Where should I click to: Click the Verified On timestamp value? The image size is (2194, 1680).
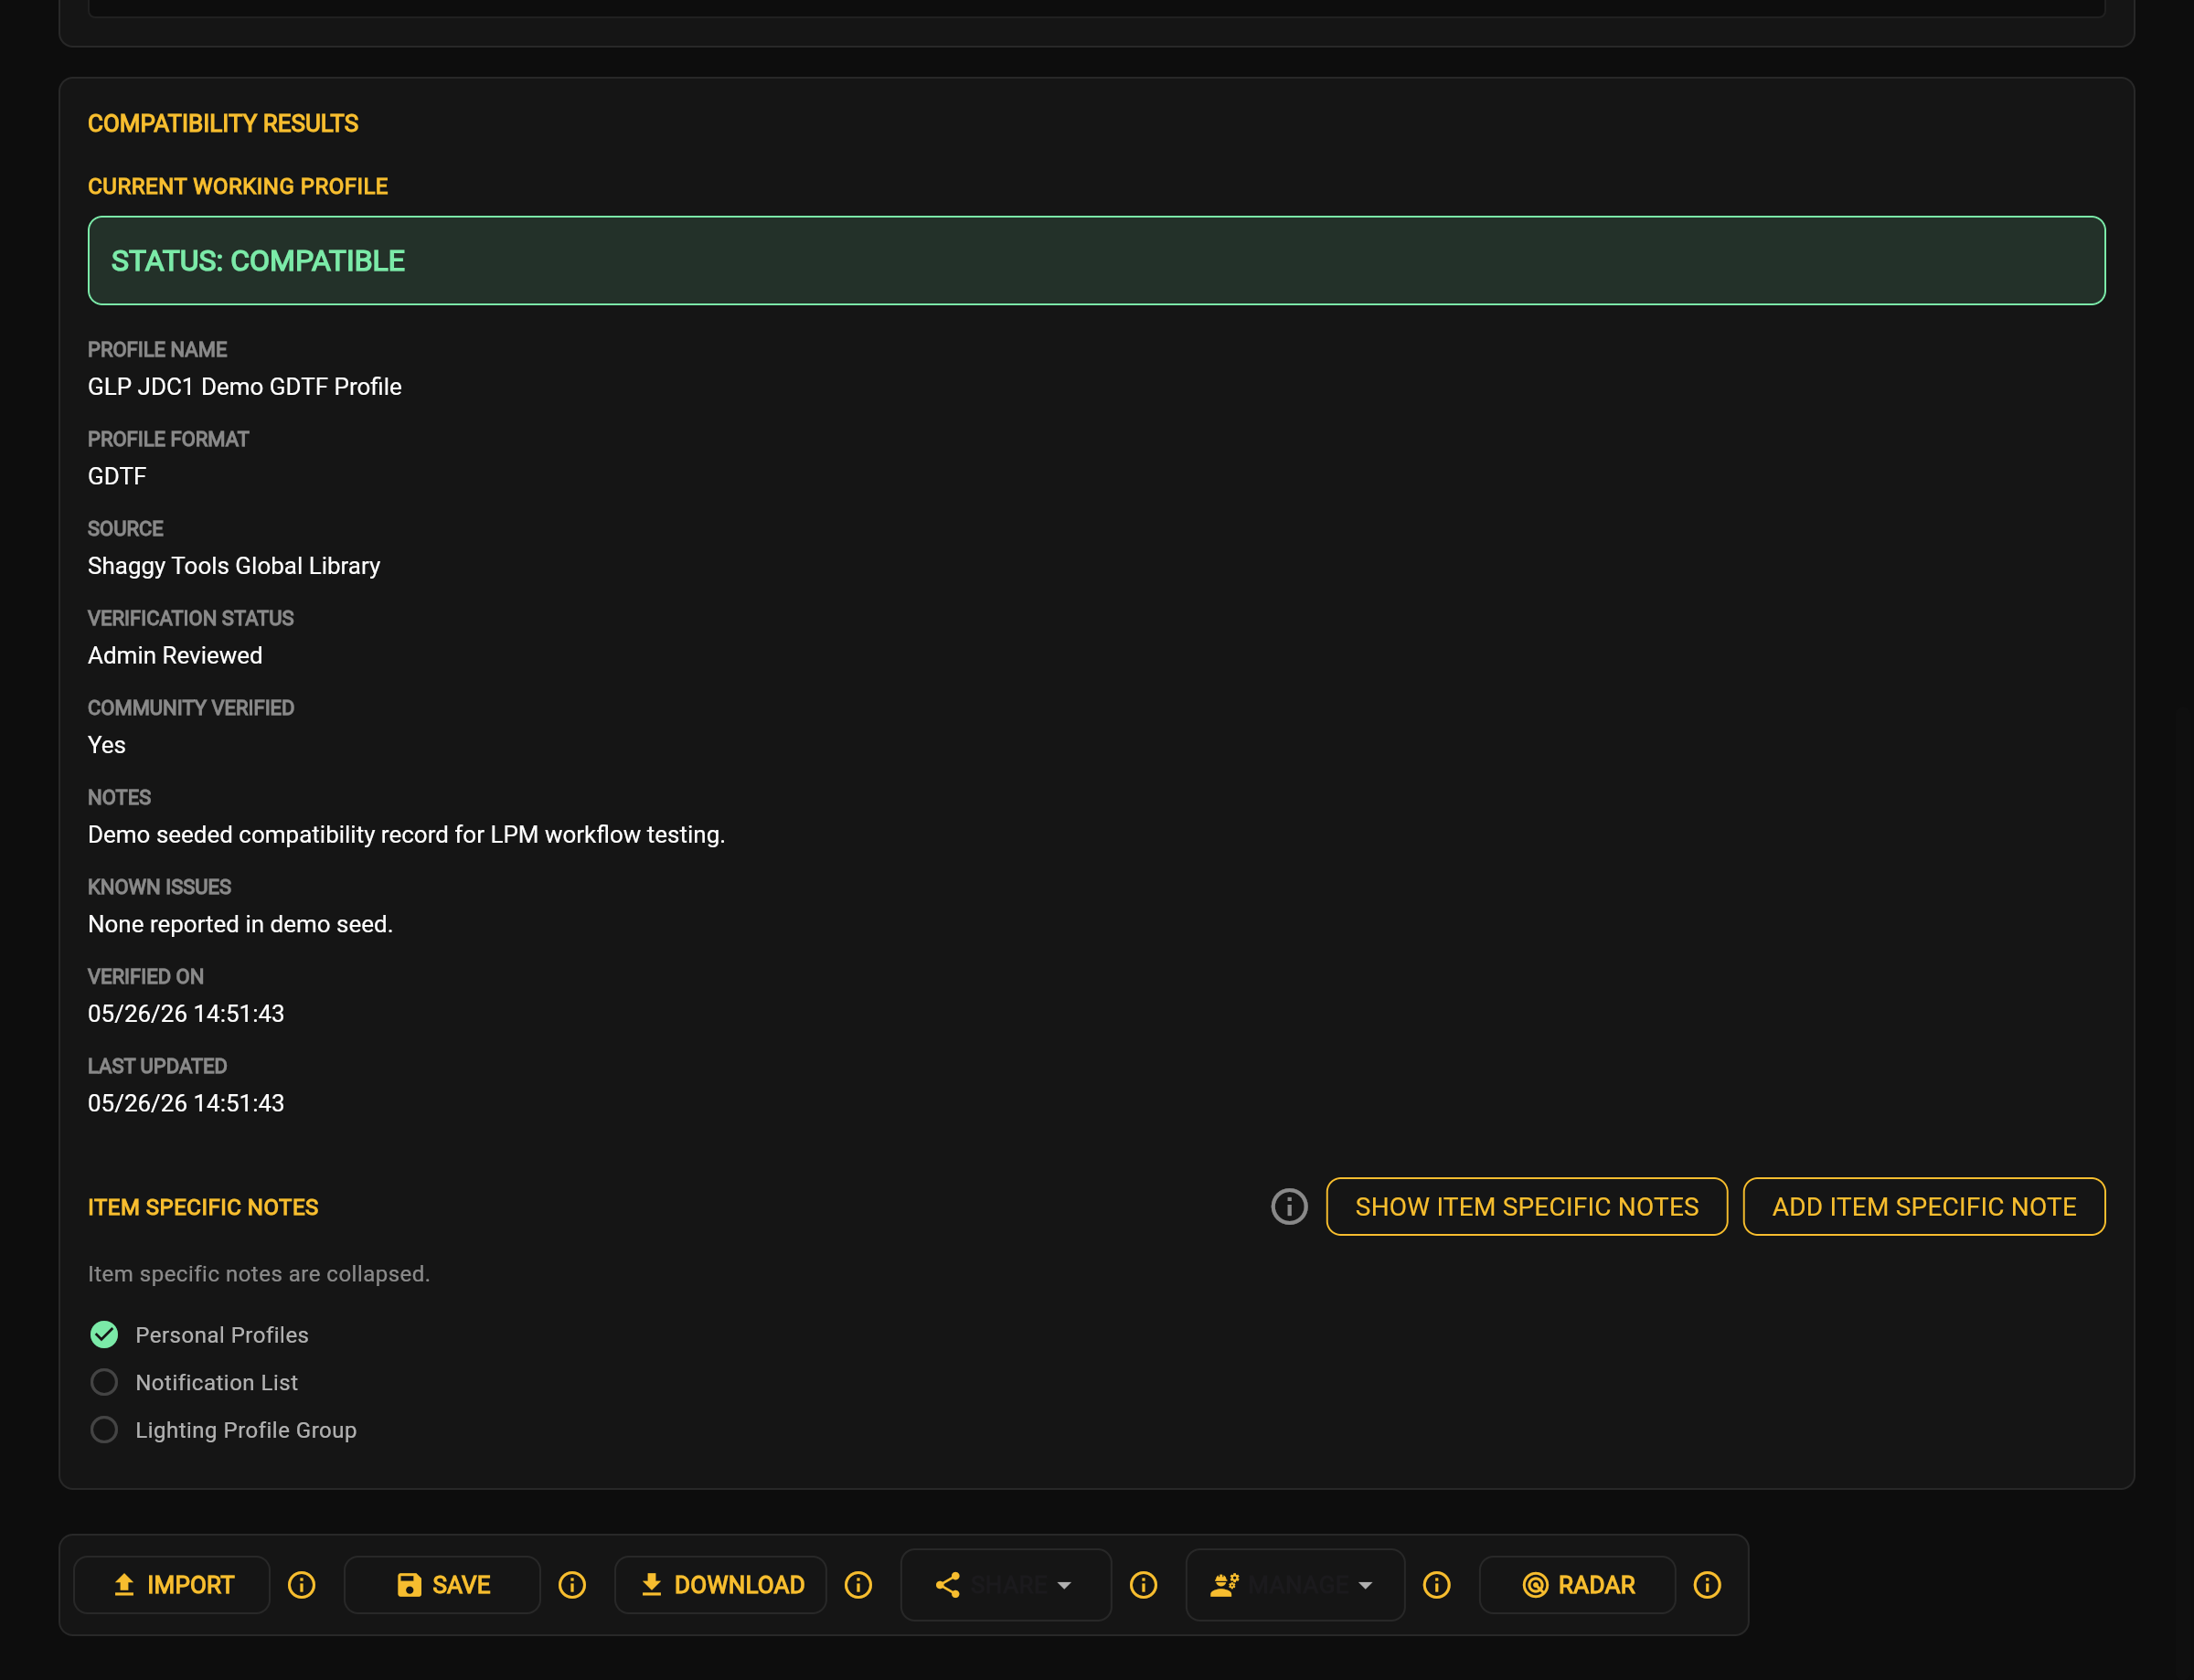pos(186,1014)
